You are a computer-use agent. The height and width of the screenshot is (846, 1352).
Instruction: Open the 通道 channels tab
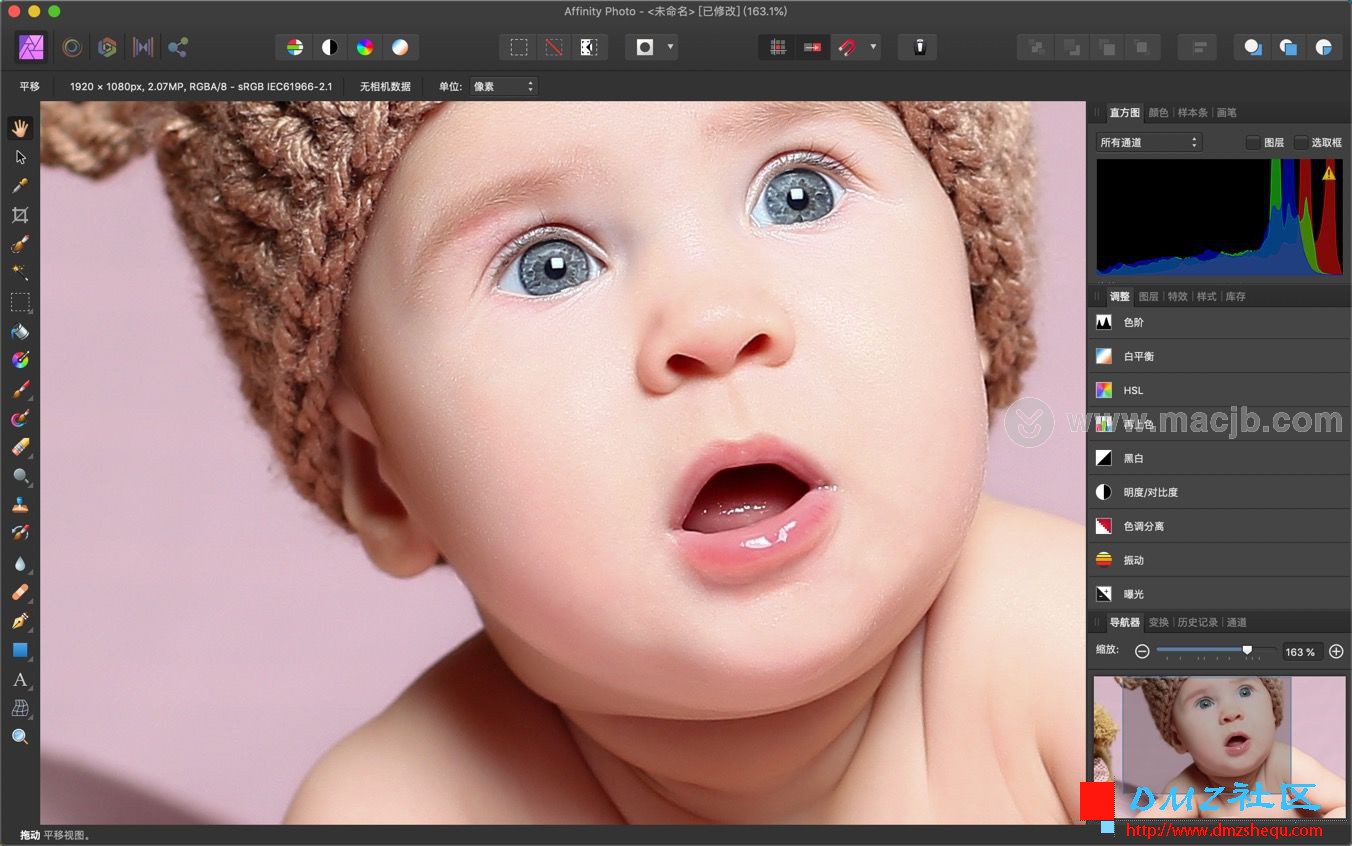1236,623
